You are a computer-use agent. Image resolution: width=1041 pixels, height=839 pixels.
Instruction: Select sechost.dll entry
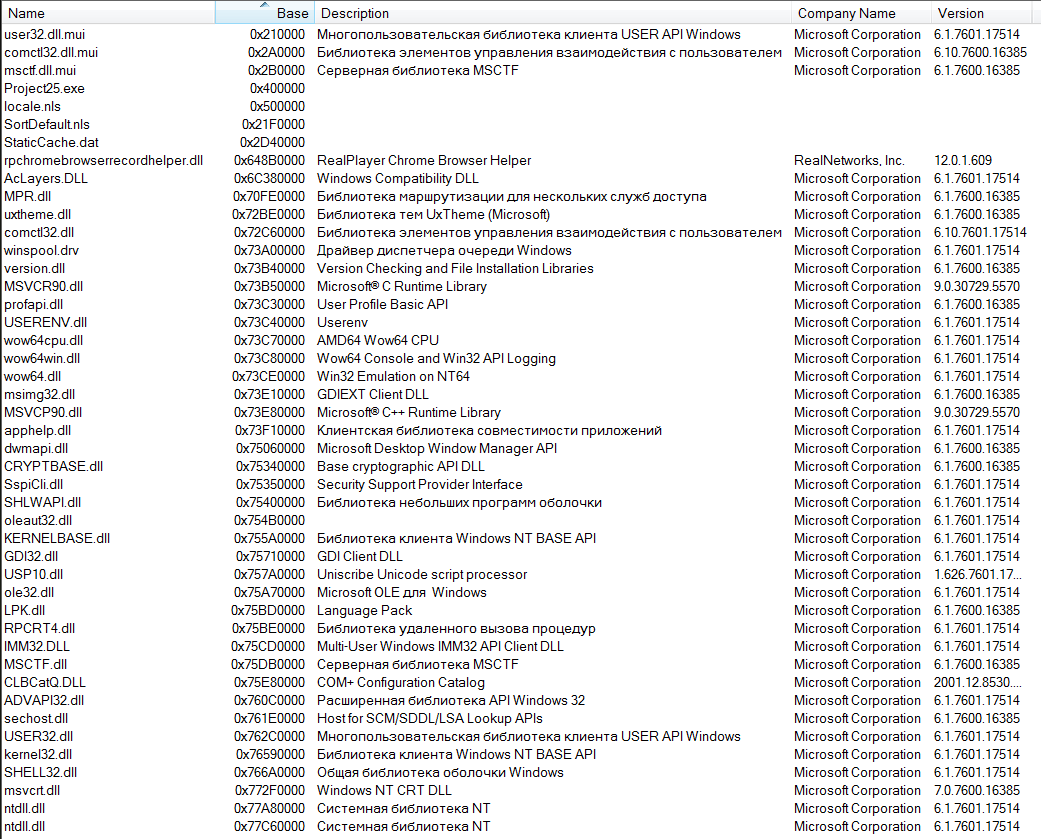coord(520,718)
